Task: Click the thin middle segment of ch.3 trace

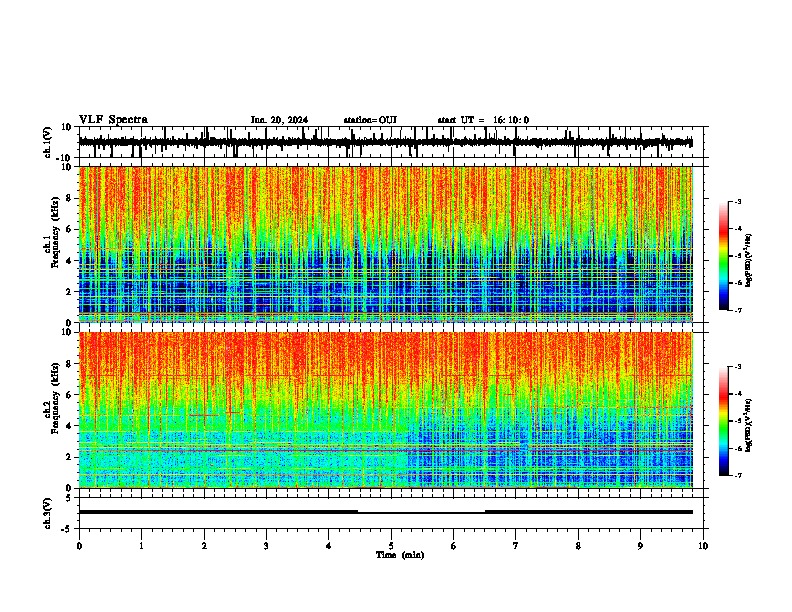Action: (x=421, y=513)
